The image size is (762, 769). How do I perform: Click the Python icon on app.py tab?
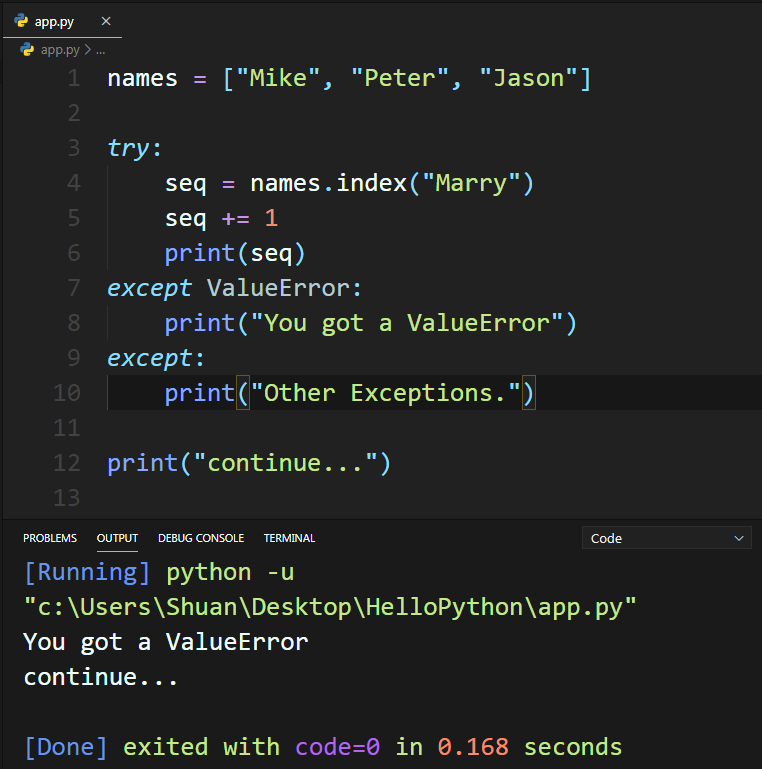coord(21,21)
